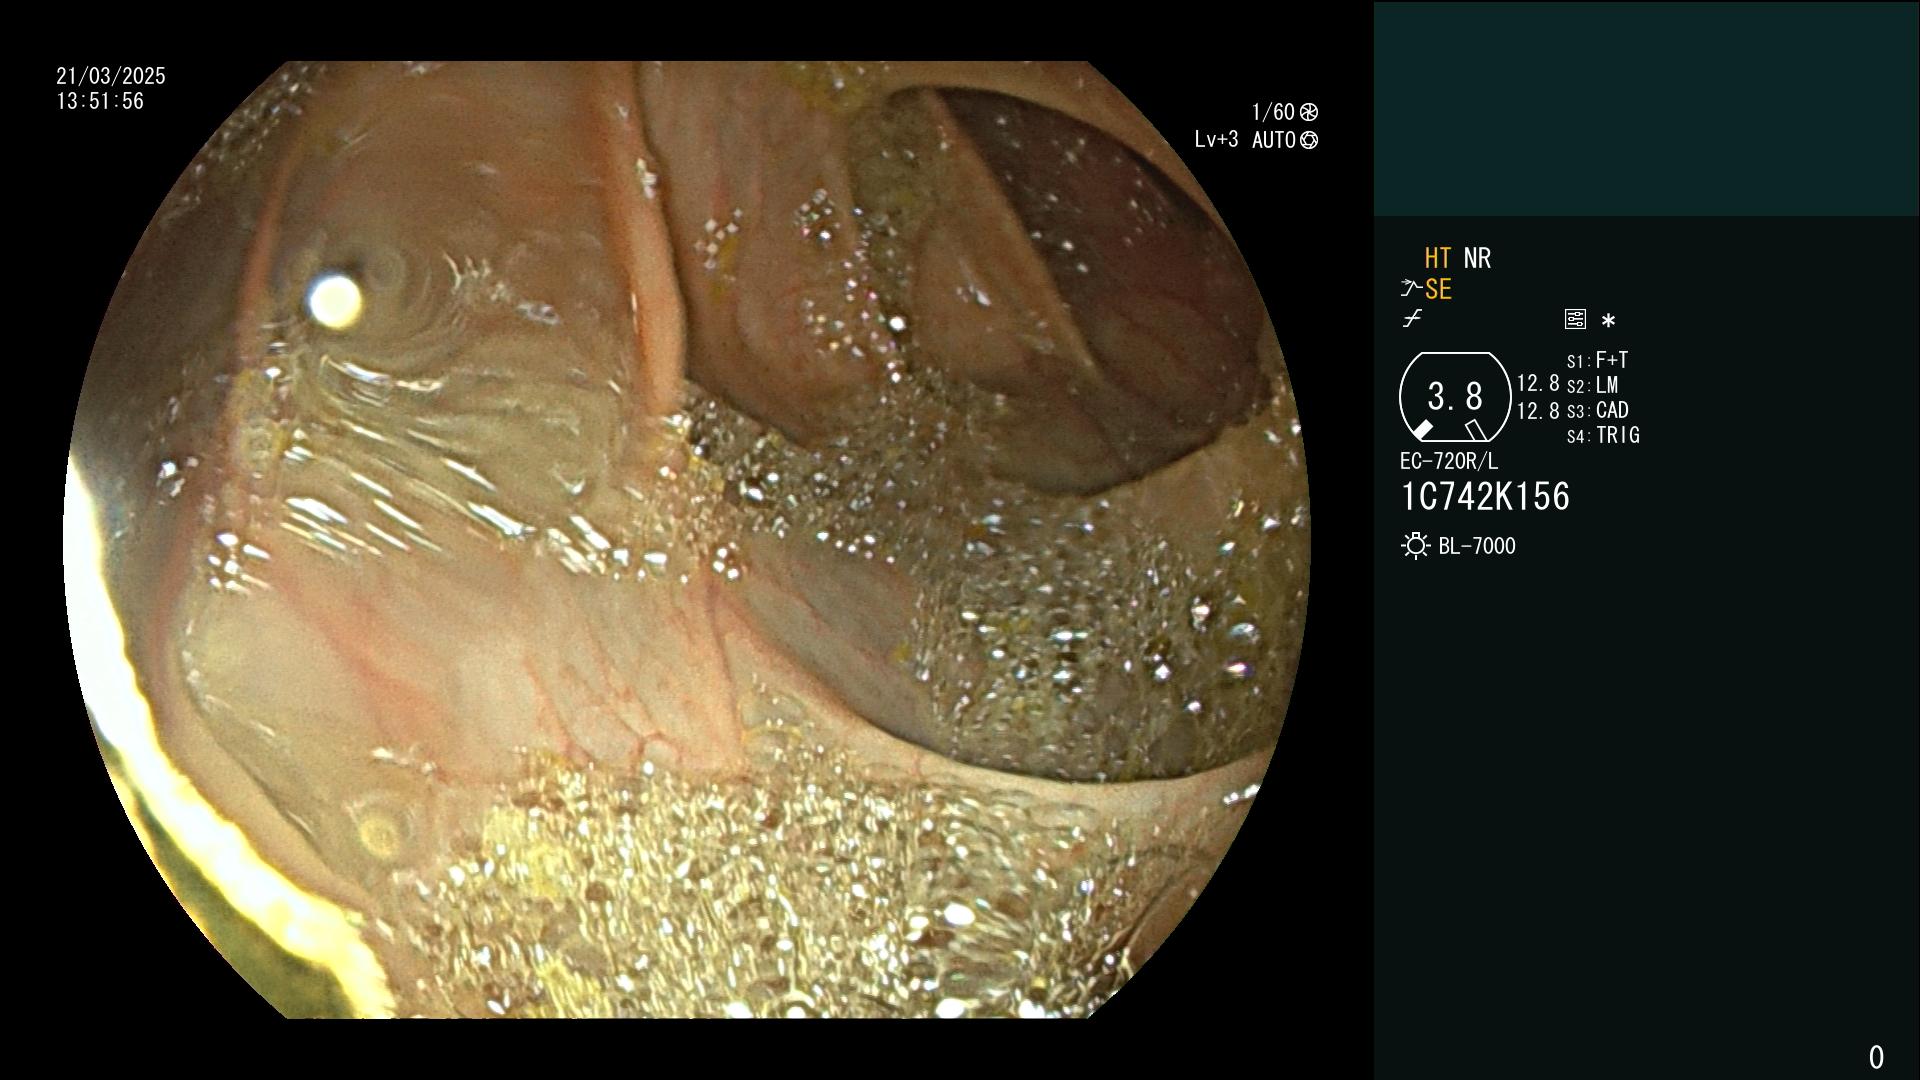
Task: Click the upper 12.8 diameter value
Action: 1538,383
